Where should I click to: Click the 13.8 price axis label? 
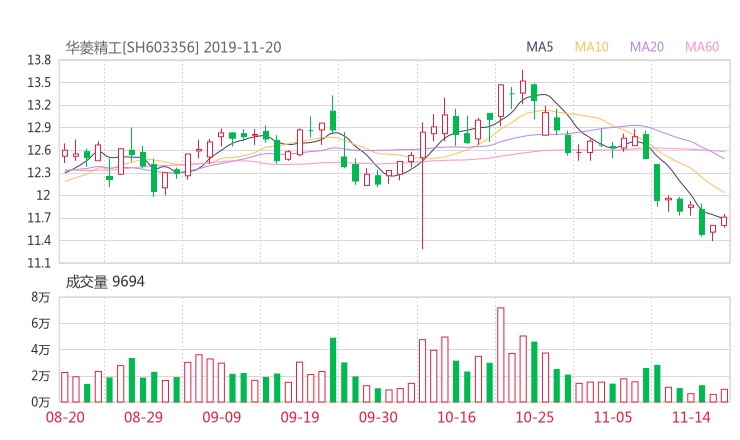[39, 60]
